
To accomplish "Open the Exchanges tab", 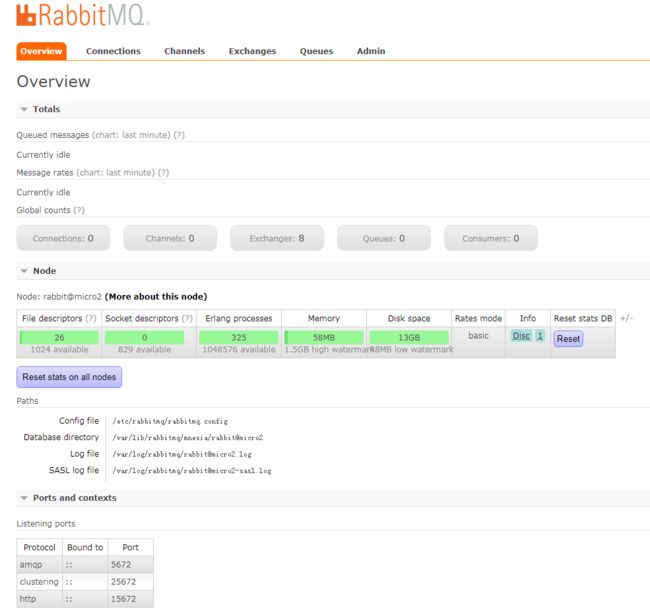I will coord(252,51).
